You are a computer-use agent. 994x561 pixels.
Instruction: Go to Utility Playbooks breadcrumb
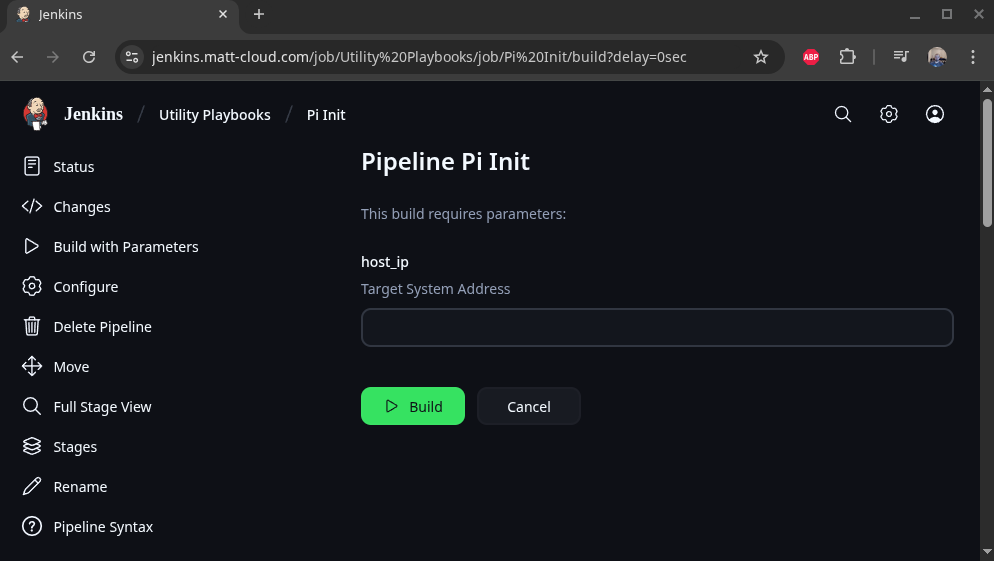[x=214, y=115]
